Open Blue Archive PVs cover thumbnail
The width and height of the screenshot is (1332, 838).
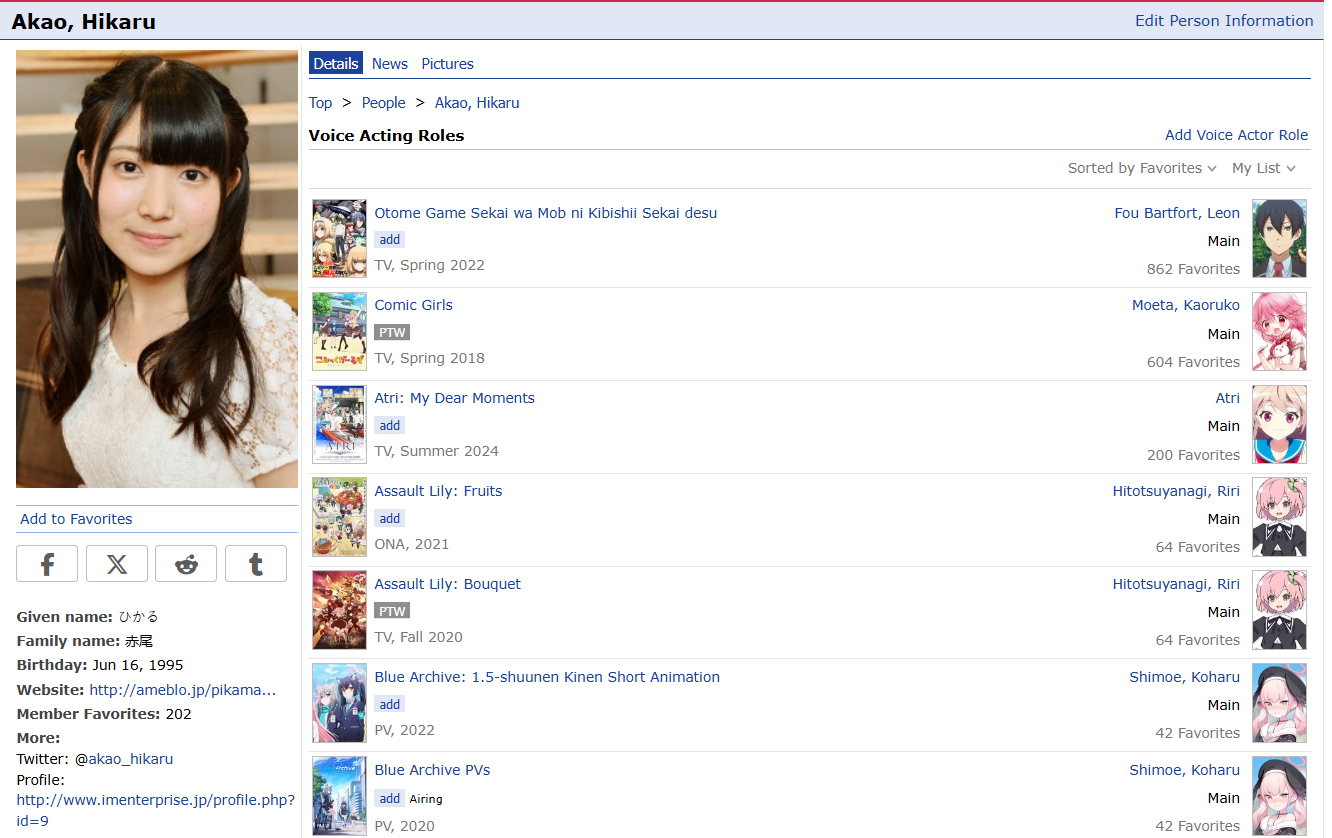[340, 797]
